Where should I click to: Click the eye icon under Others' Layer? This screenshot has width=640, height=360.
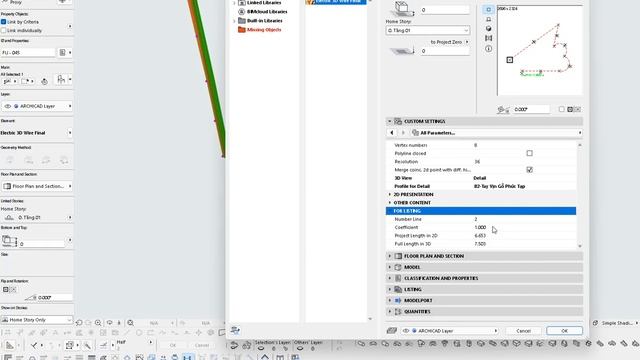300,349
